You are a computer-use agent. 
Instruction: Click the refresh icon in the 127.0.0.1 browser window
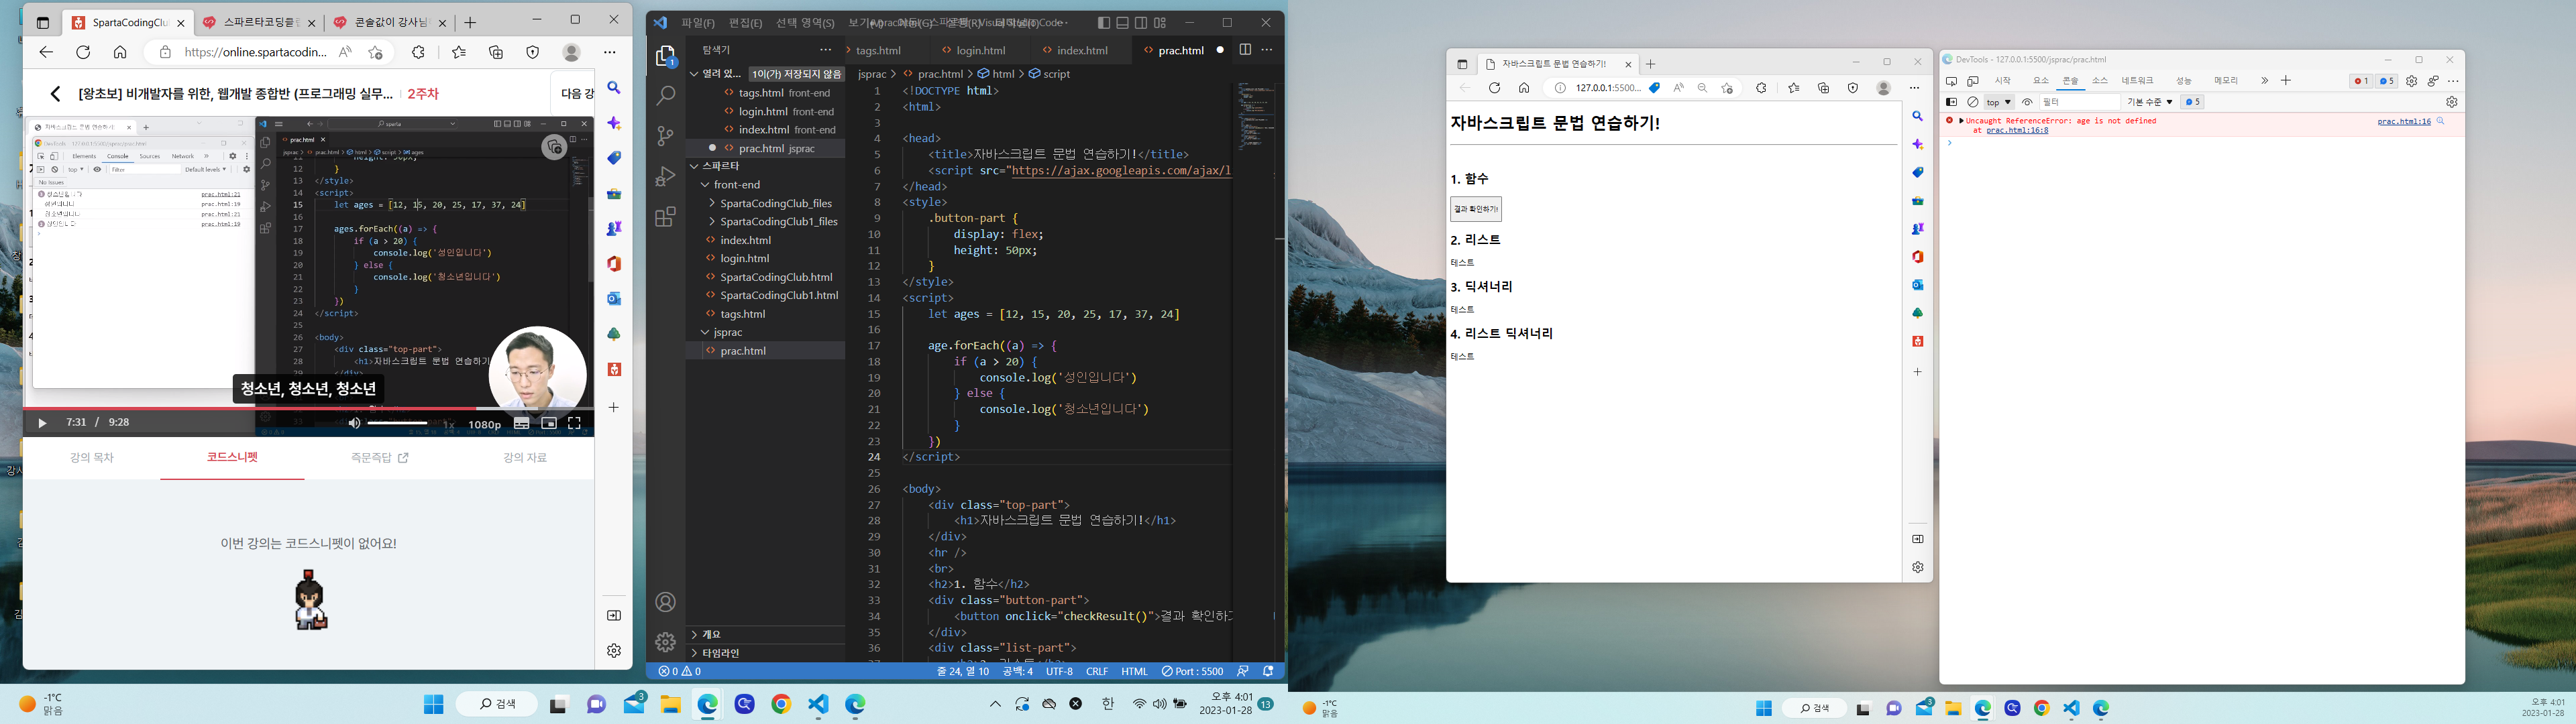click(1494, 88)
